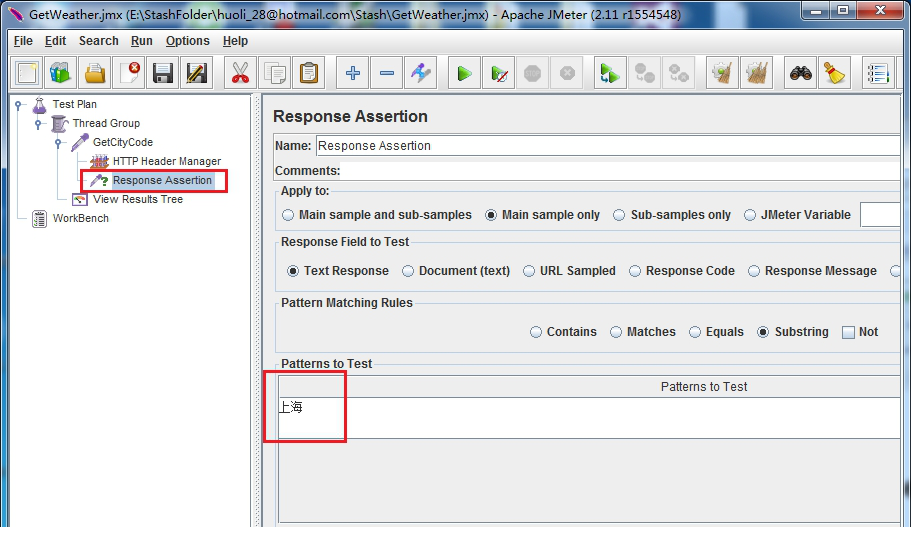The image size is (911, 548).
Task: Click the Patterns to Test column header
Action: point(589,387)
